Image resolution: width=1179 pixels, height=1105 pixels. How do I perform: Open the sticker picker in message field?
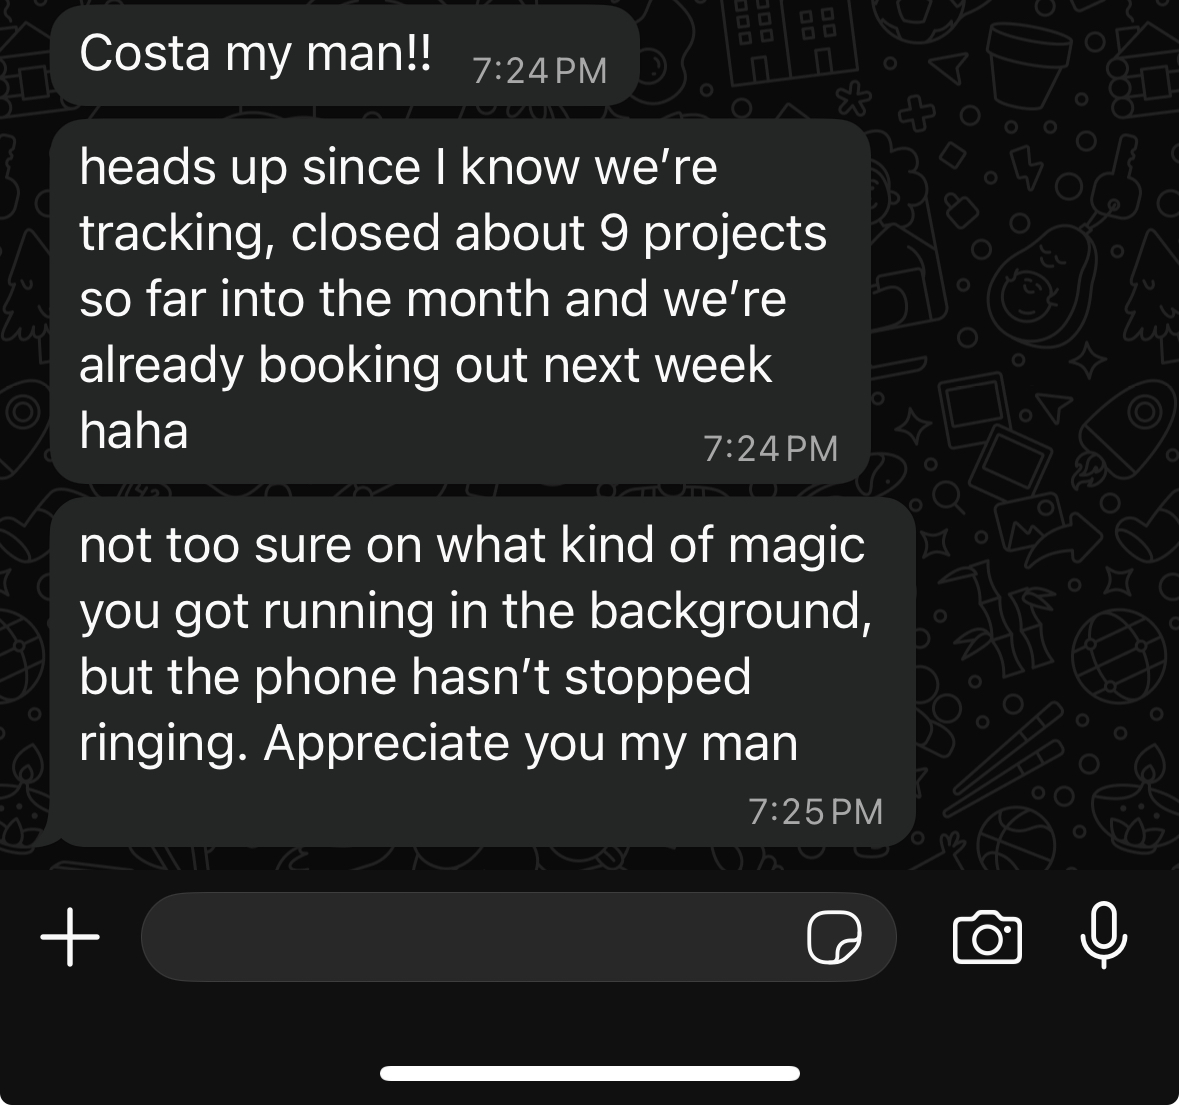[x=834, y=937]
